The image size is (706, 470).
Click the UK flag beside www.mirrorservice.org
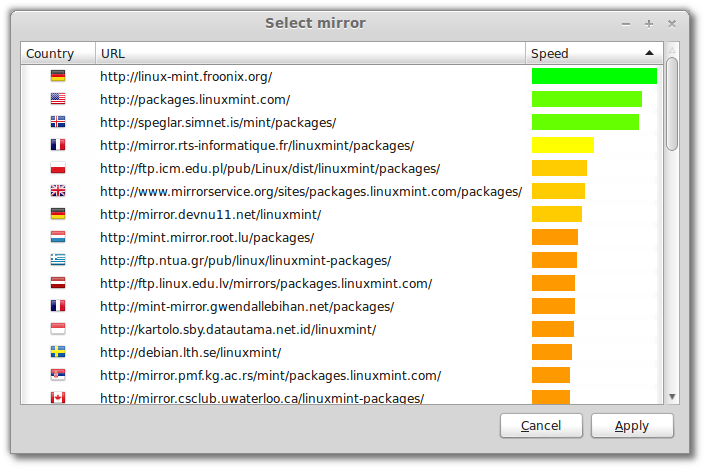(x=58, y=190)
